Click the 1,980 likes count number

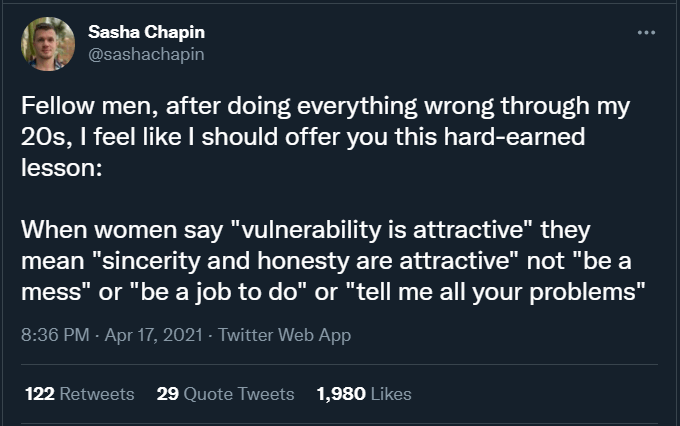[x=340, y=394]
